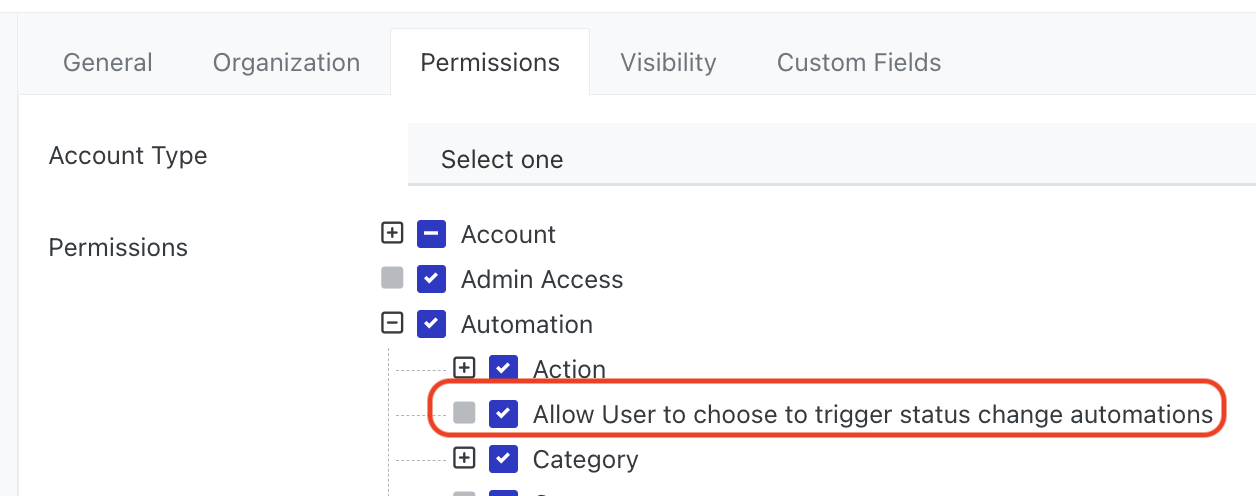The width and height of the screenshot is (1256, 496).
Task: Uncheck the Category checkbox
Action: click(x=503, y=459)
